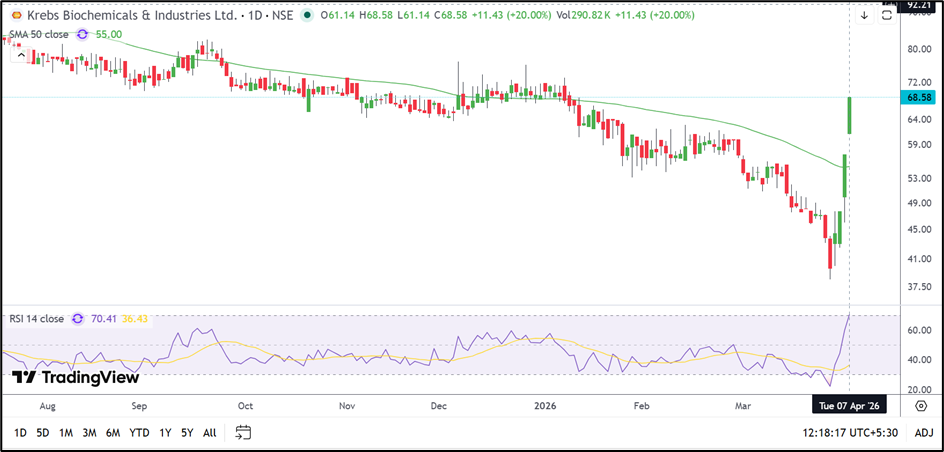Click the green market status dot

tap(305, 16)
